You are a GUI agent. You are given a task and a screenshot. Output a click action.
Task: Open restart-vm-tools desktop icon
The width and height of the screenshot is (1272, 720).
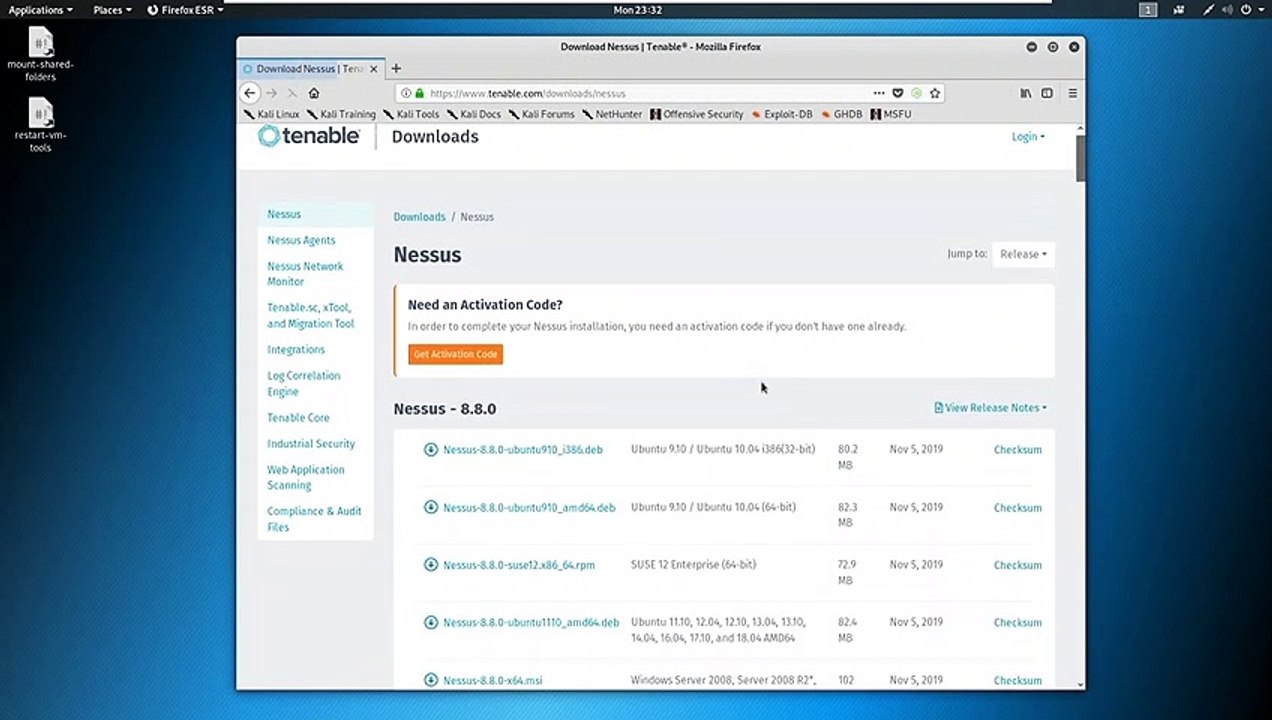pos(40,126)
